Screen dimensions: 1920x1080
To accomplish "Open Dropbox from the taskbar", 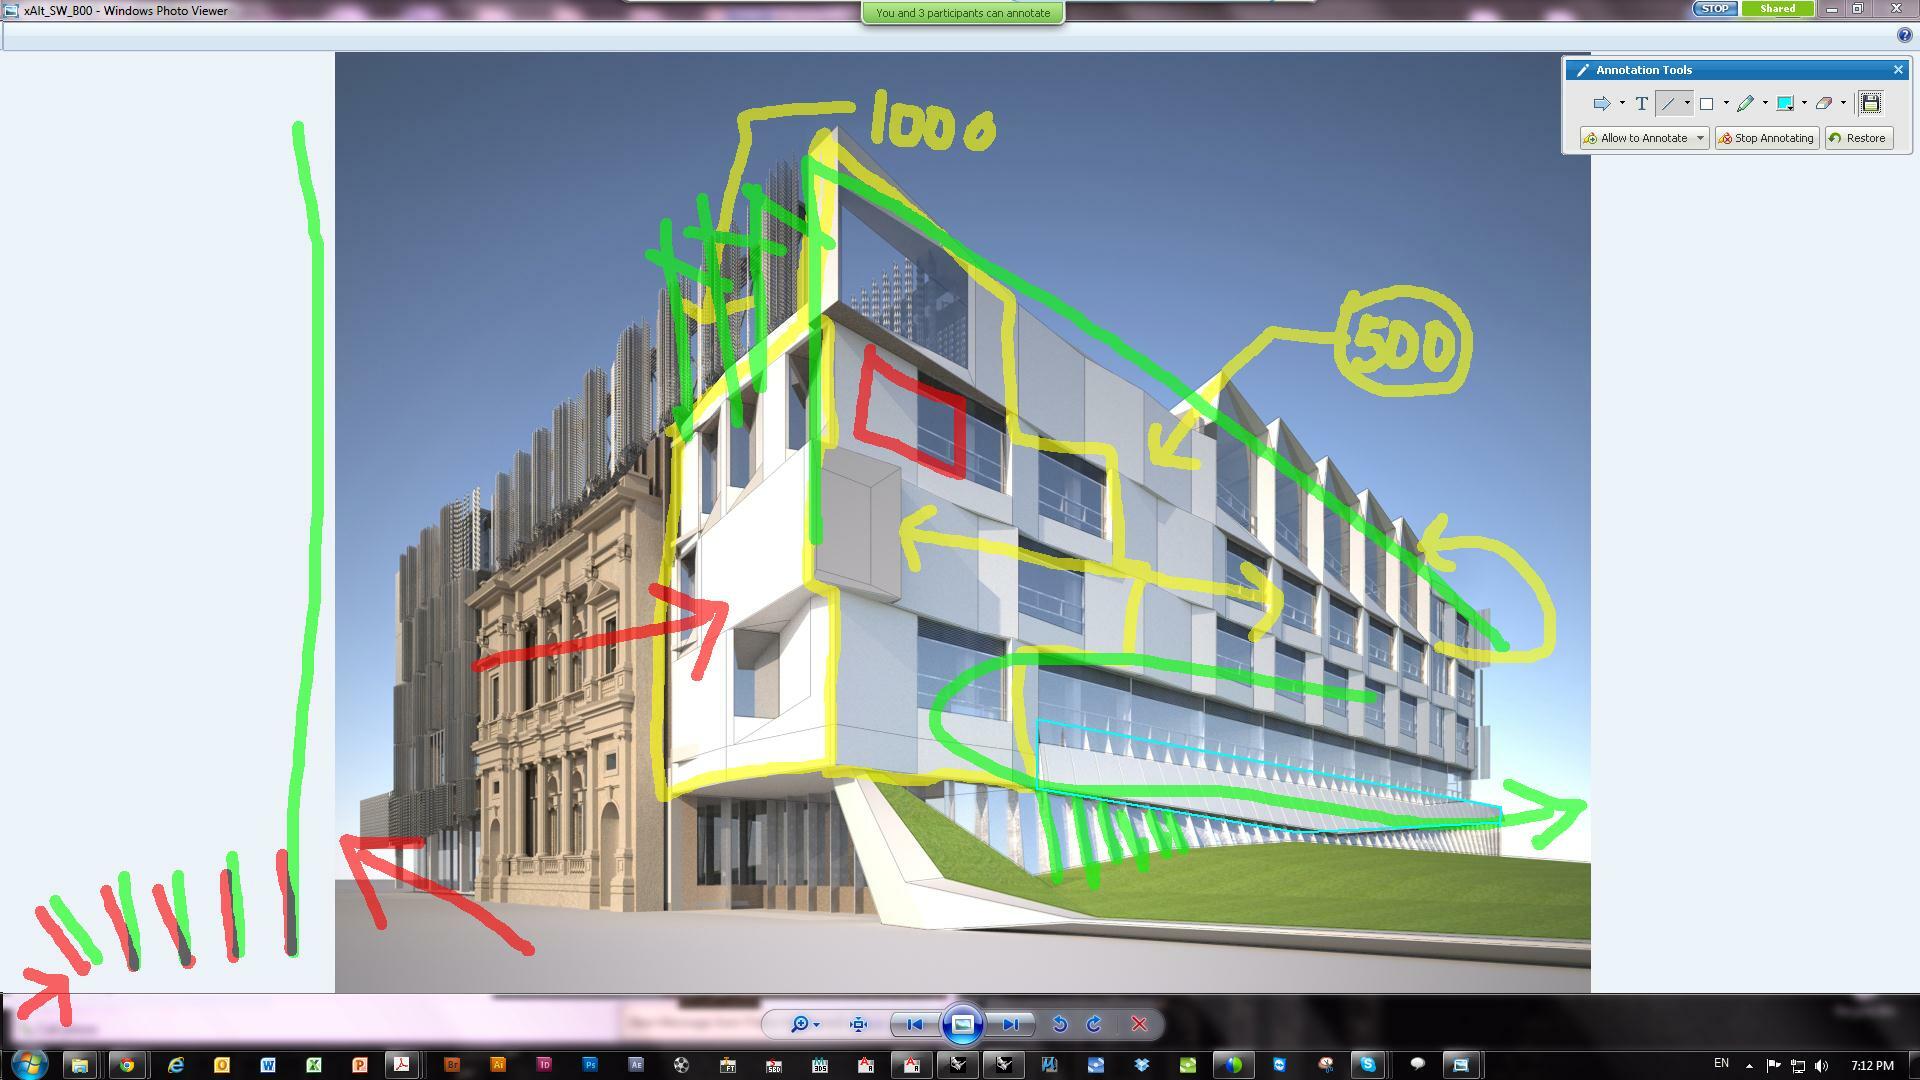I will [x=1141, y=1065].
